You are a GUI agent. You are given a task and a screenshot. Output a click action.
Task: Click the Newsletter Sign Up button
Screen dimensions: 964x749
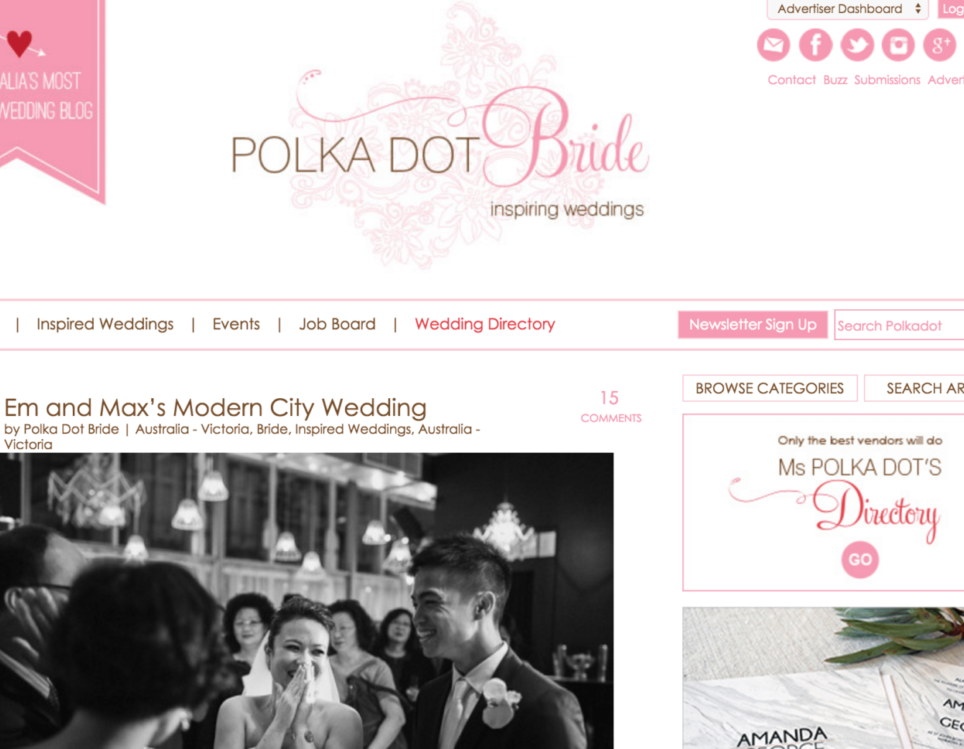tap(753, 325)
